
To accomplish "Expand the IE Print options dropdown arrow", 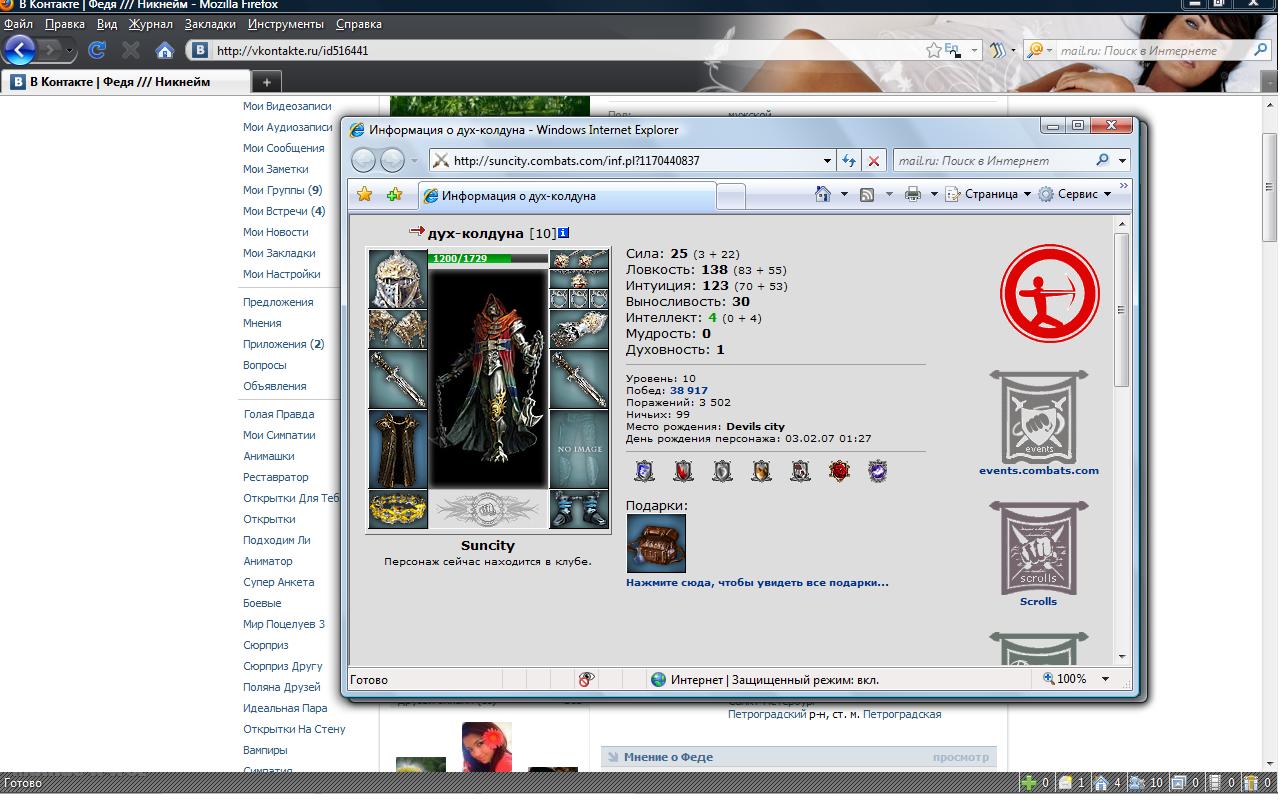I will (x=934, y=194).
